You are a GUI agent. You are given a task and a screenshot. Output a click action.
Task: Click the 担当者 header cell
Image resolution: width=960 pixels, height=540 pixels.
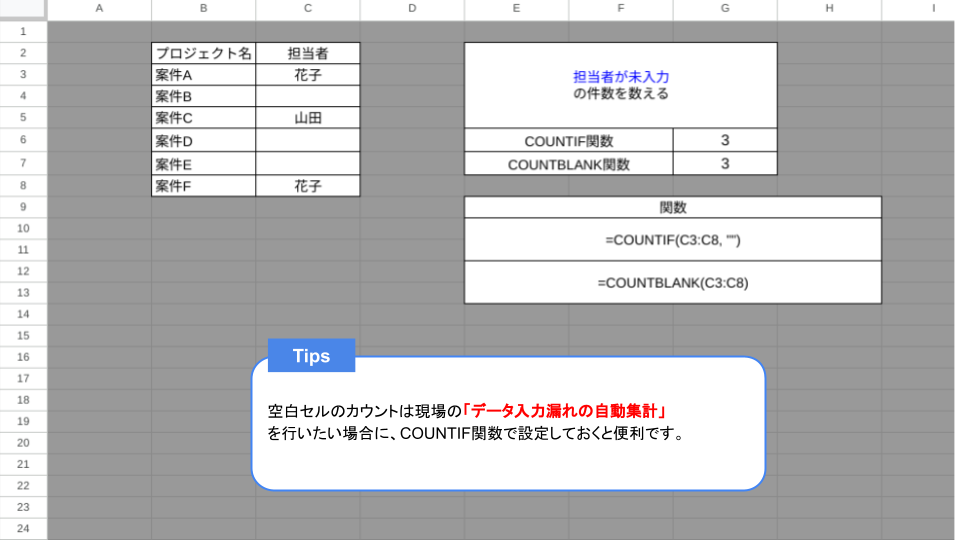[x=308, y=53]
